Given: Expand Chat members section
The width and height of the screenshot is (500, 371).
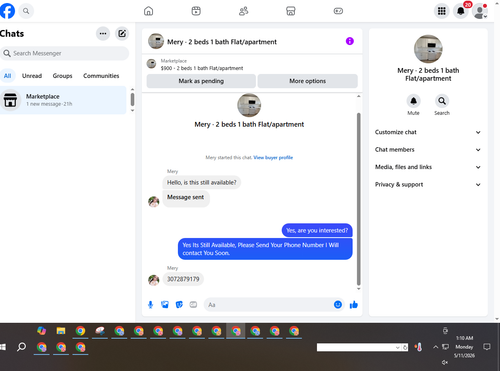Looking at the screenshot, I should [428, 150].
